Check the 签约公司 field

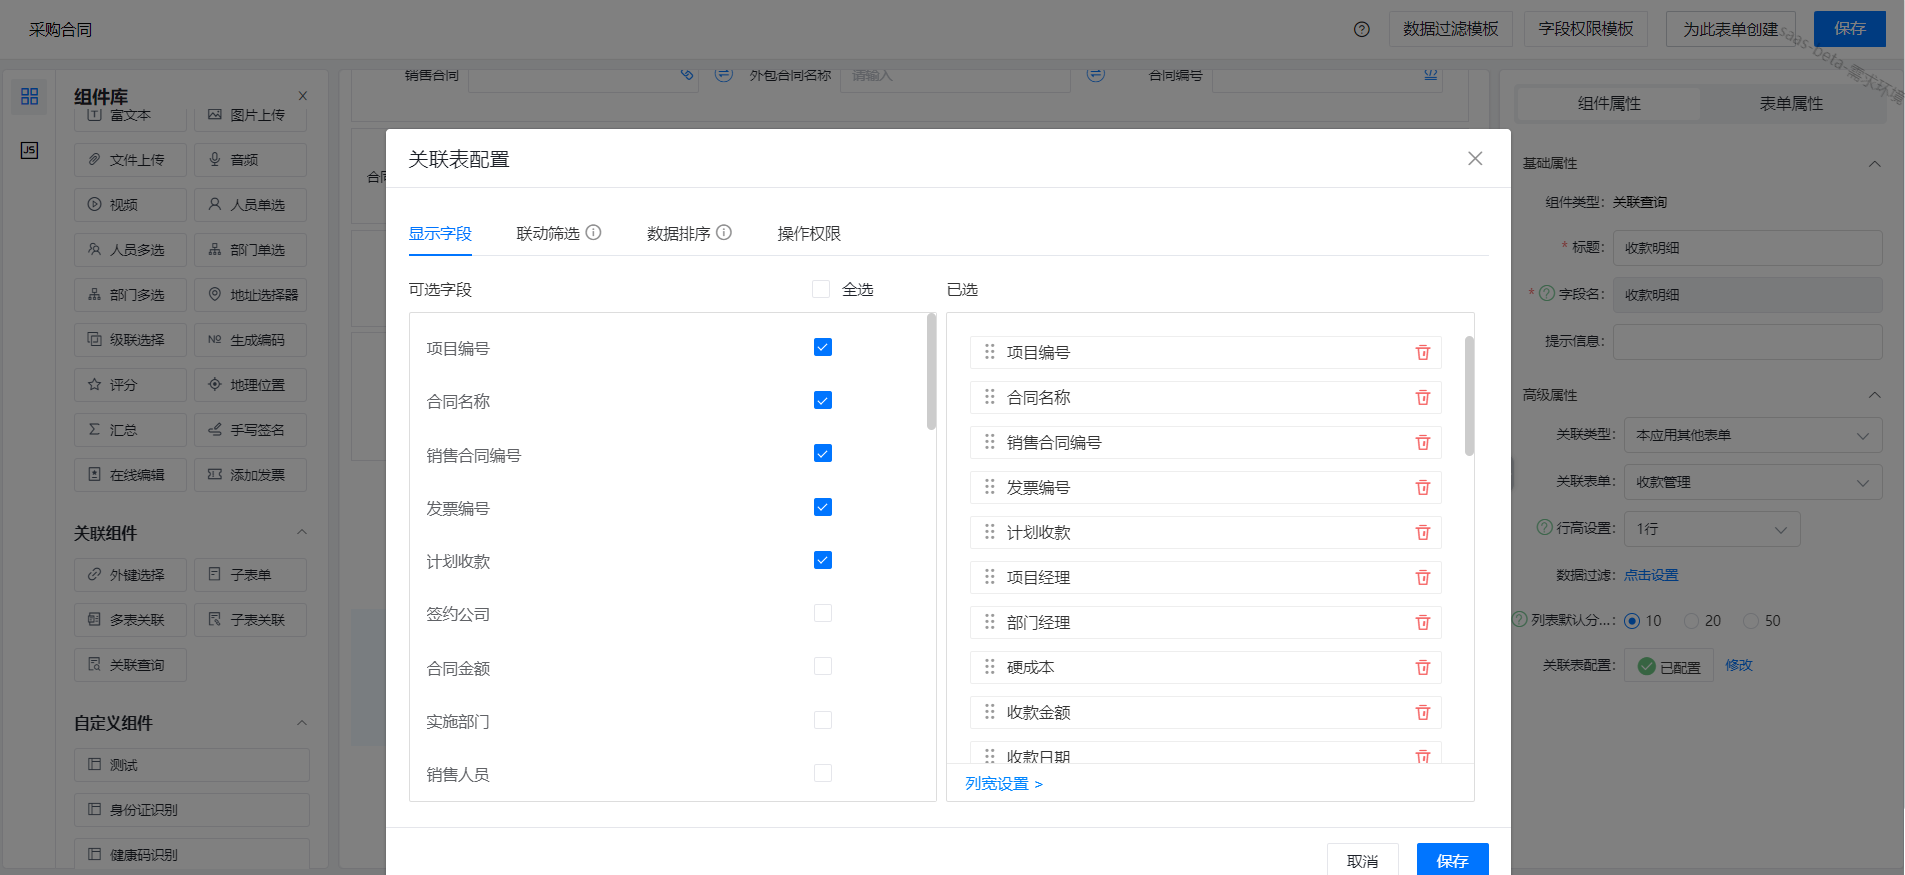[823, 613]
